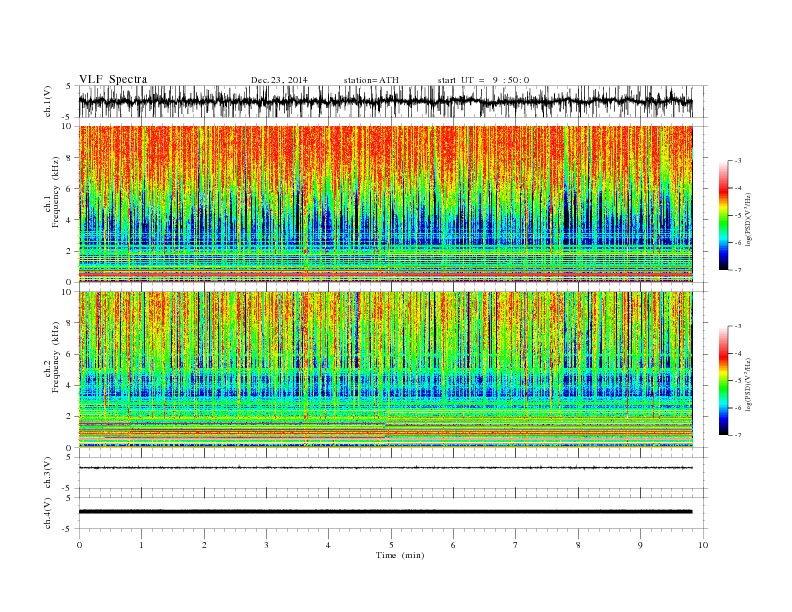Click the ch.1 voltage waveform trace
792x612 pixels.
click(385, 102)
